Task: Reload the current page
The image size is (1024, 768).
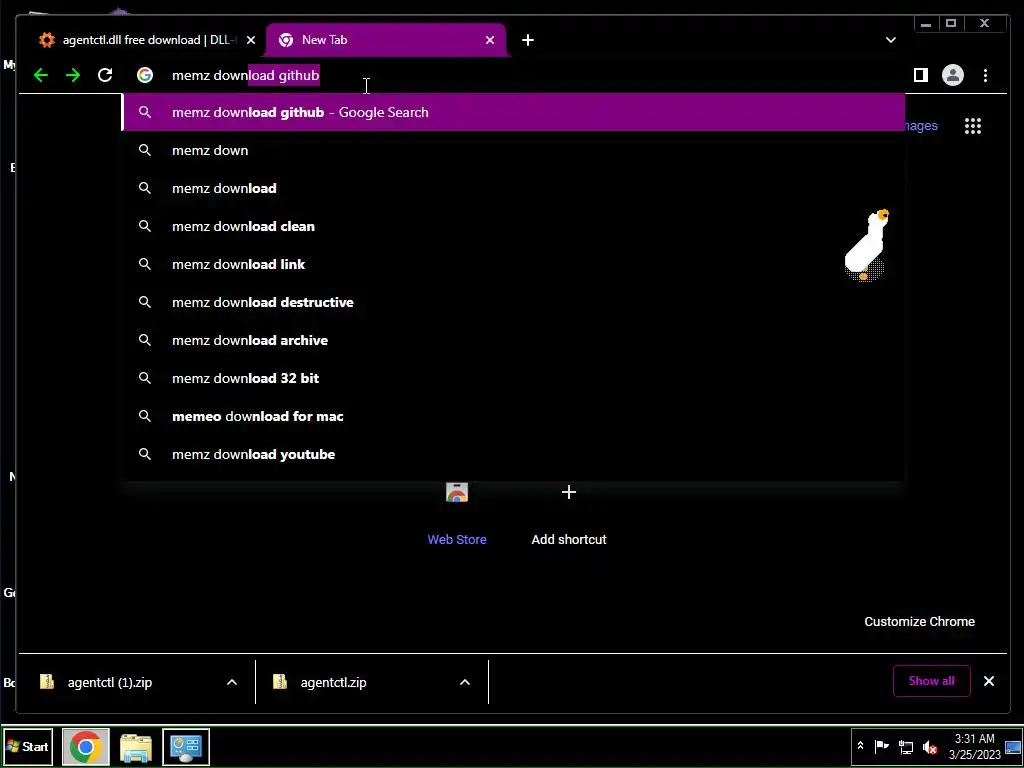Action: [105, 75]
